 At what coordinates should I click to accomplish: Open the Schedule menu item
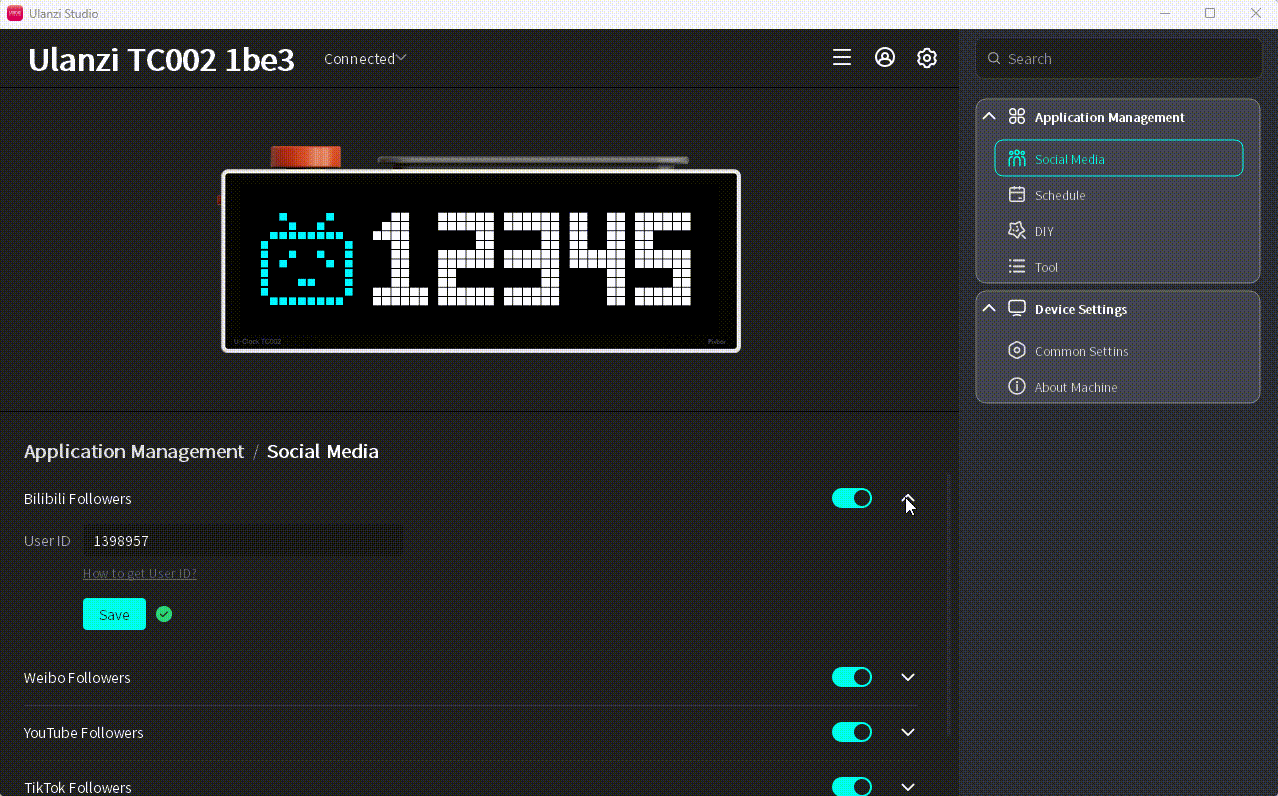tap(1119, 195)
